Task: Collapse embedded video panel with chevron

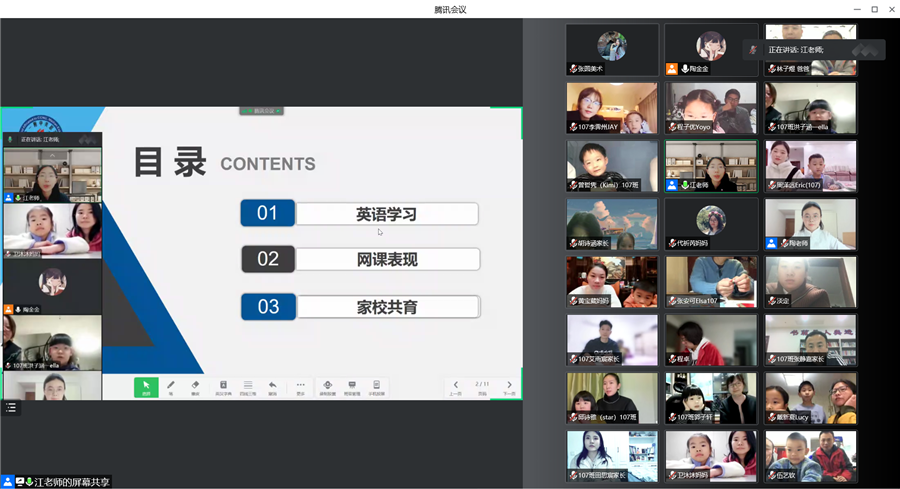Action: tap(52, 156)
